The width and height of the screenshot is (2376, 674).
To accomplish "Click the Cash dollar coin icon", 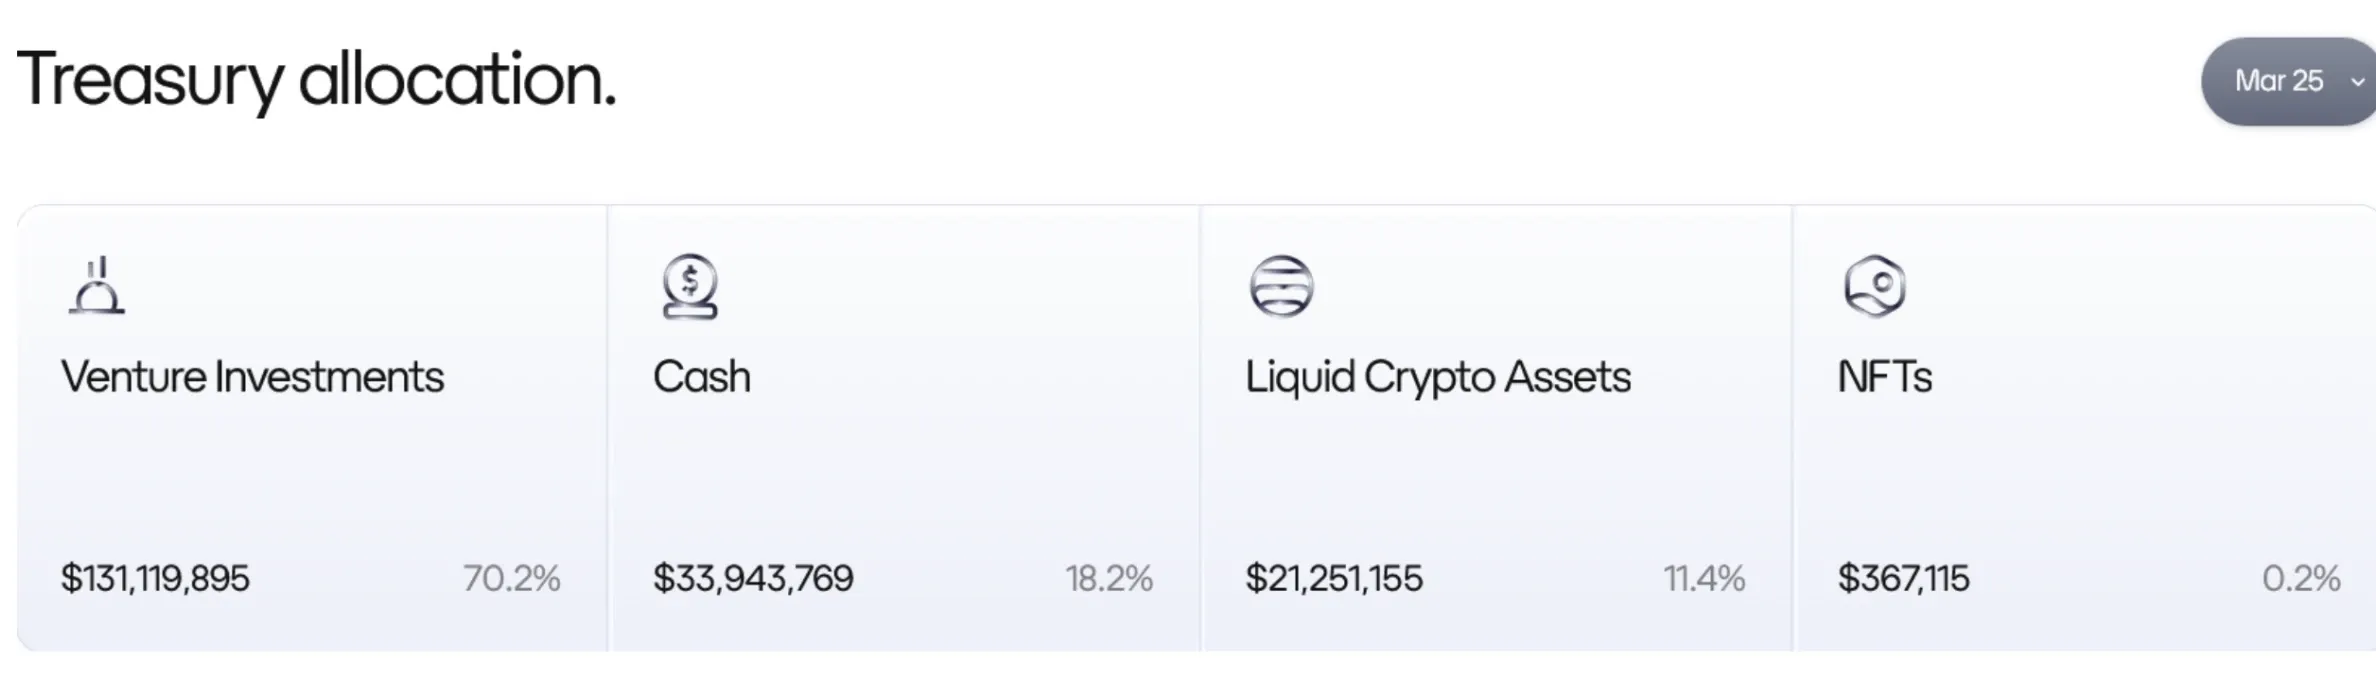I will (x=690, y=286).
